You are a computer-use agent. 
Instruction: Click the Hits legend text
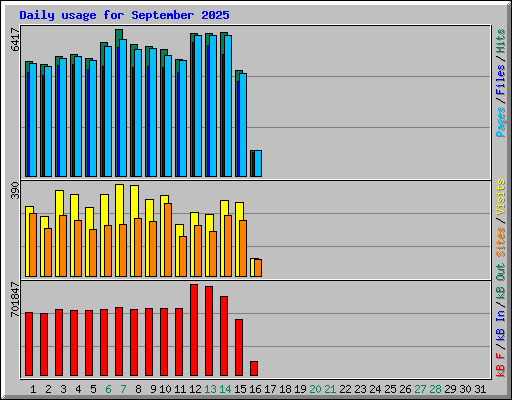[x=501, y=41]
